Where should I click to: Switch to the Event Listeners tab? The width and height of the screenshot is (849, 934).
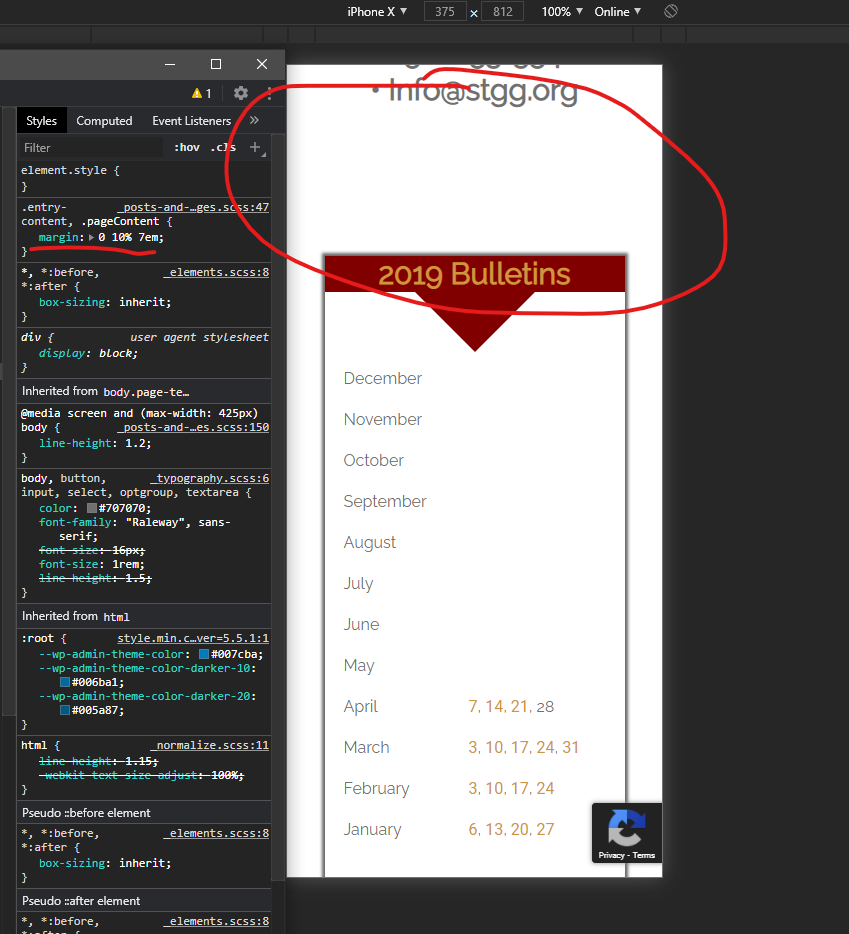point(191,121)
